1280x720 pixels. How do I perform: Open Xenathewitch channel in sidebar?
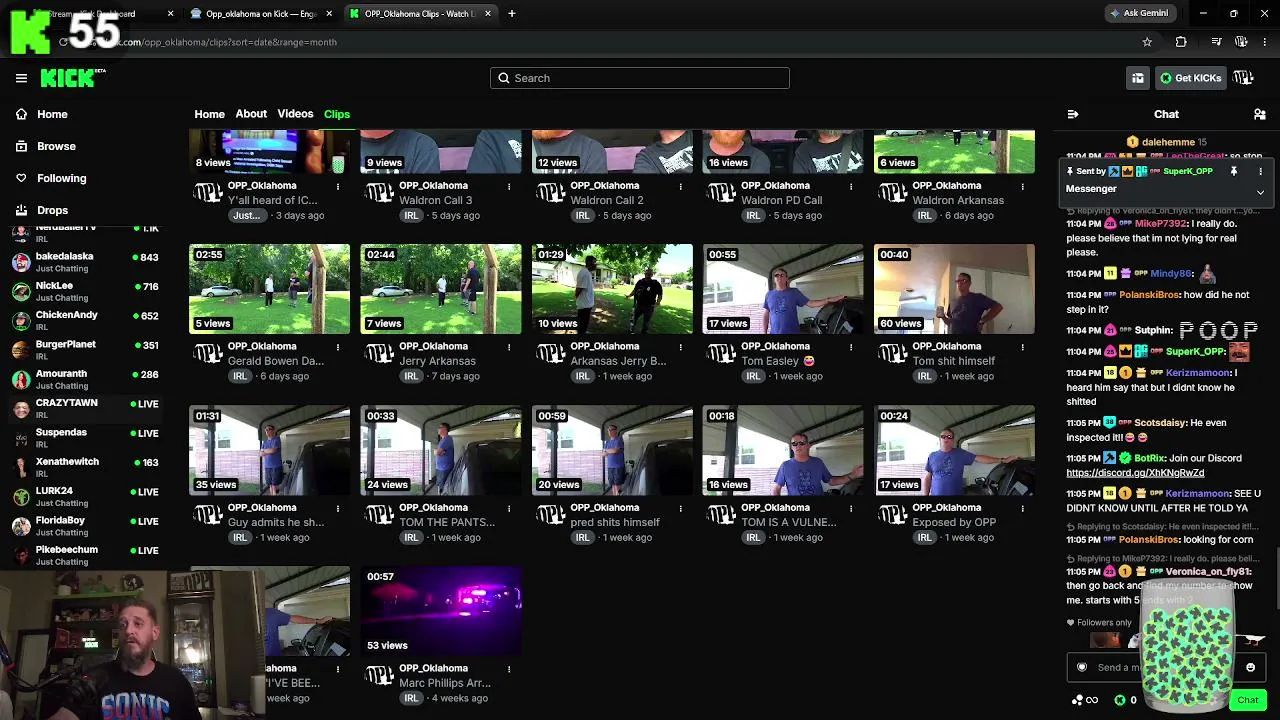(x=86, y=467)
